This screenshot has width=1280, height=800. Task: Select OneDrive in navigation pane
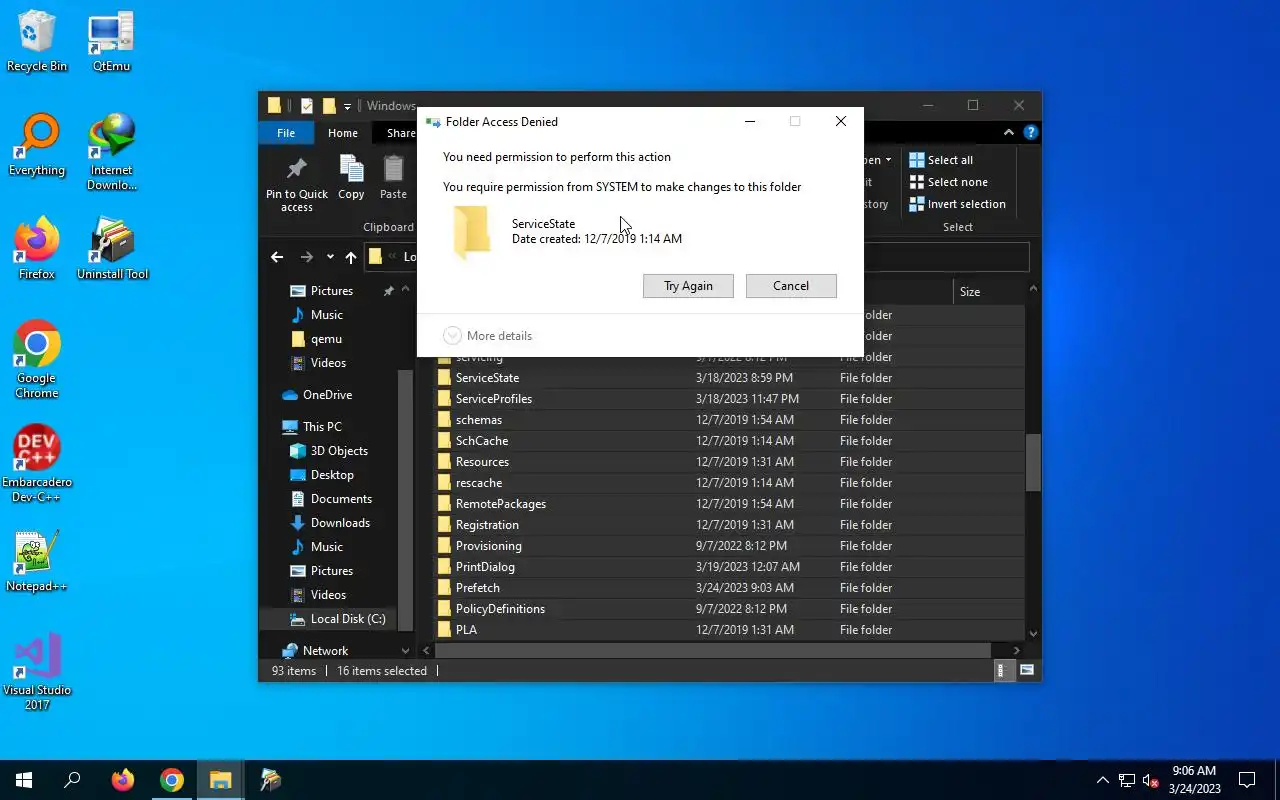tap(327, 395)
